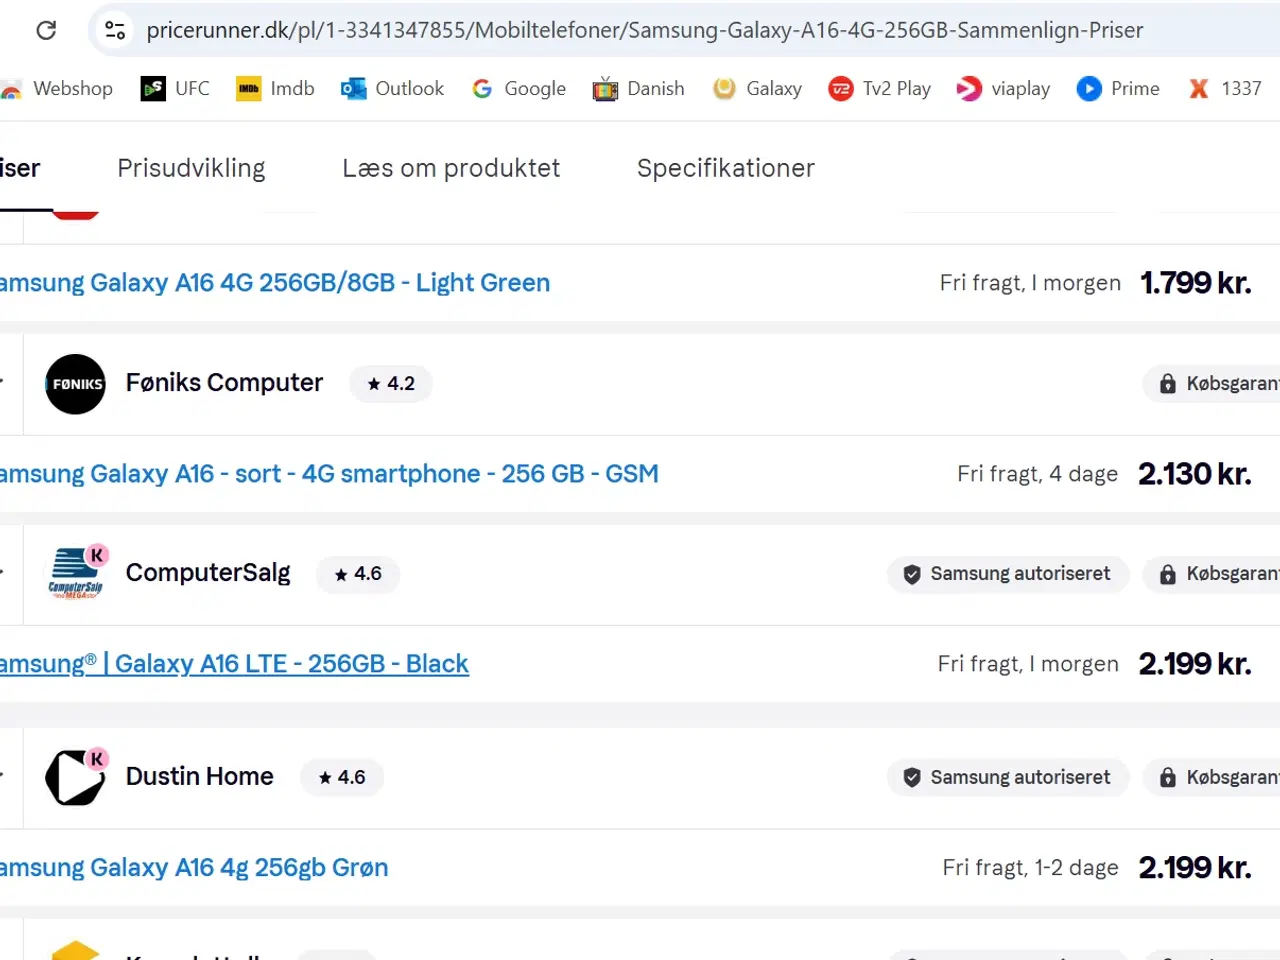Screen dimensions: 1280x960
Task: Open the Google bookmark
Action: pyautogui.click(x=519, y=88)
